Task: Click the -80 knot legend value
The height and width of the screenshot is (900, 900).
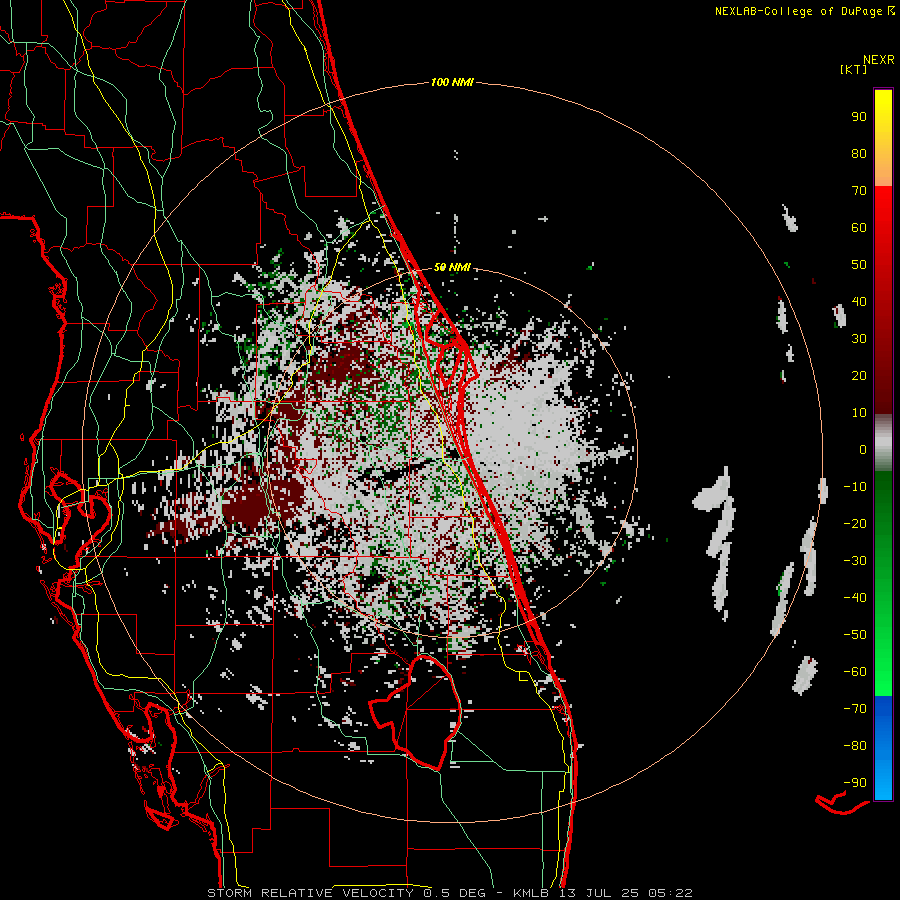Action: (x=855, y=746)
